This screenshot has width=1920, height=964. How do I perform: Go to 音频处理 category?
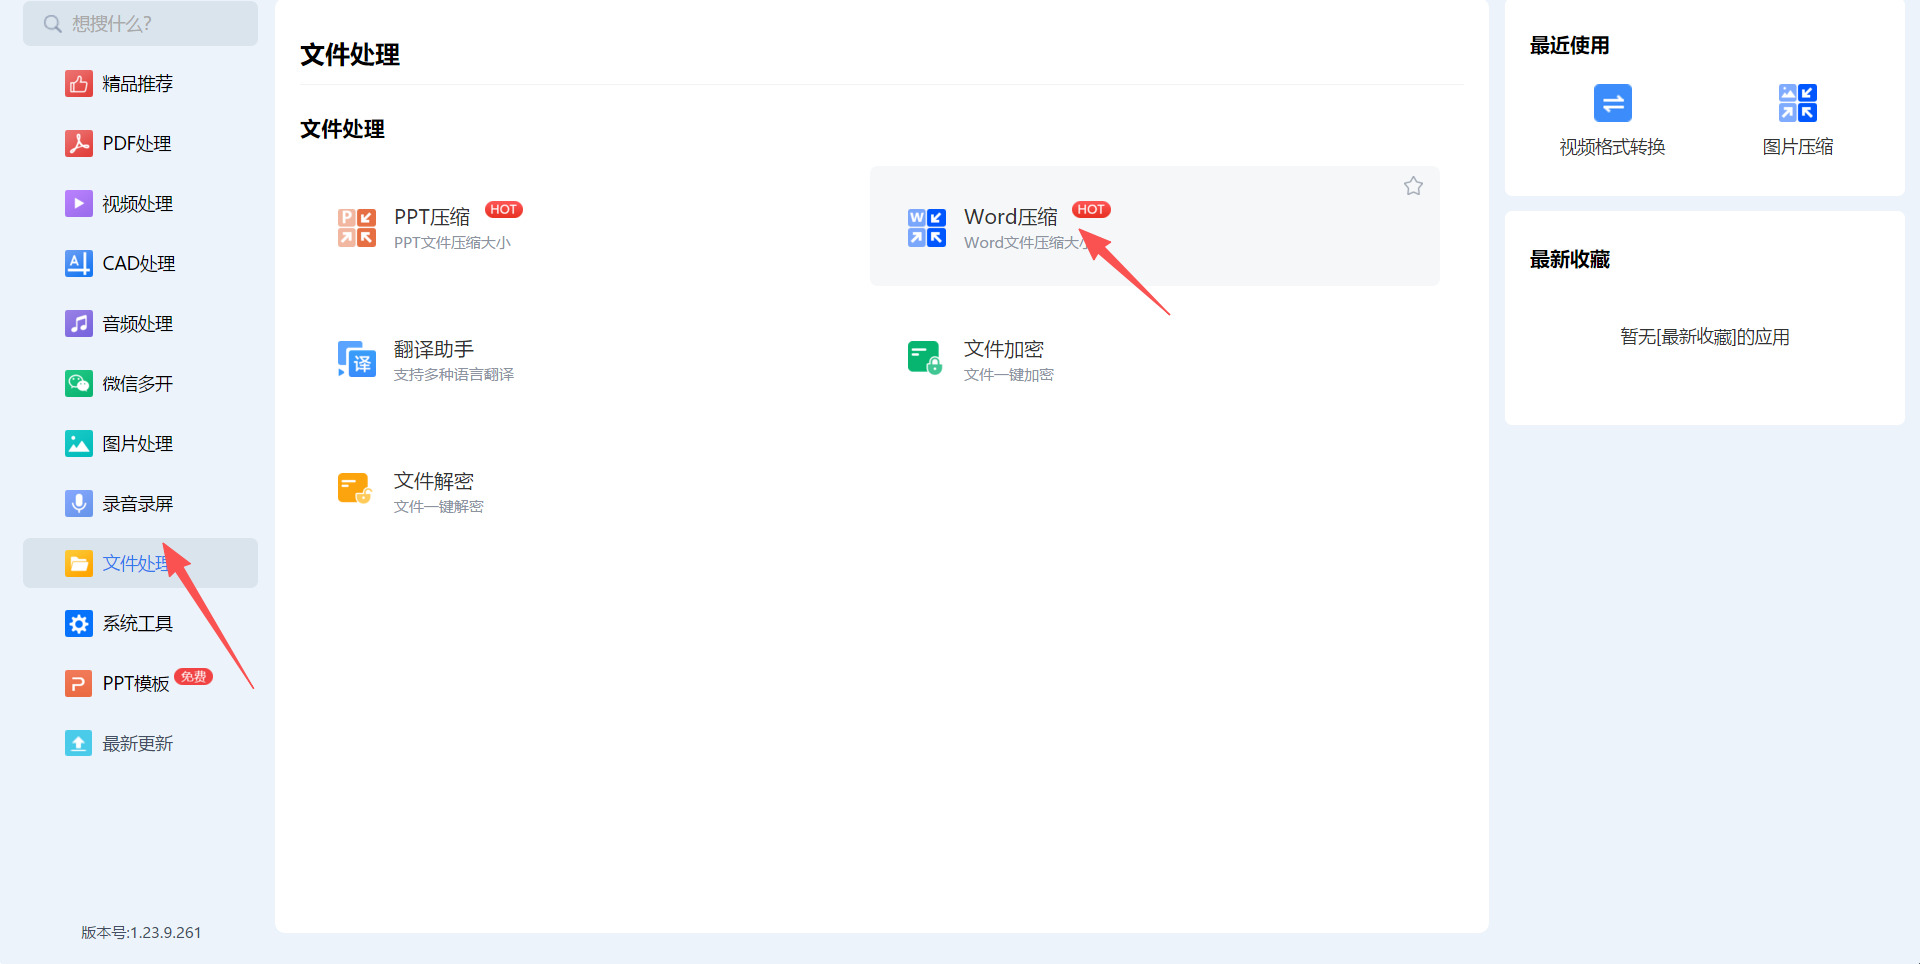137,324
